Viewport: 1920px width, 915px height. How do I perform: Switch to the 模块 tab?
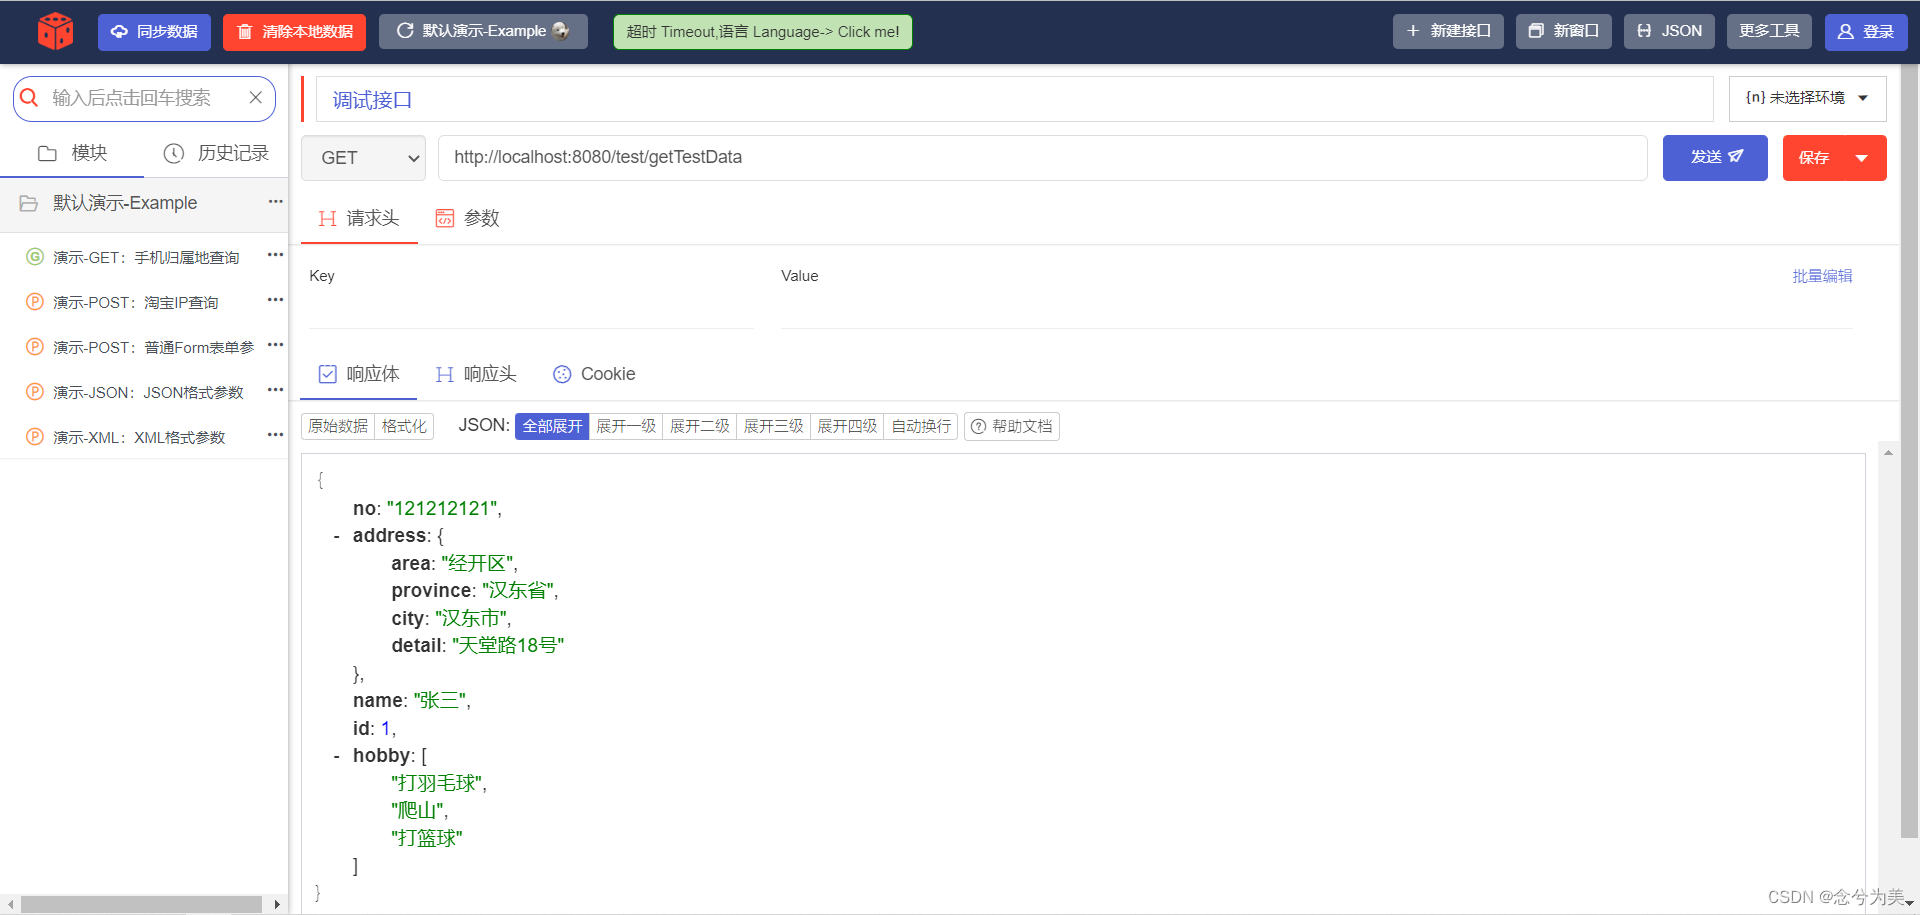point(72,153)
